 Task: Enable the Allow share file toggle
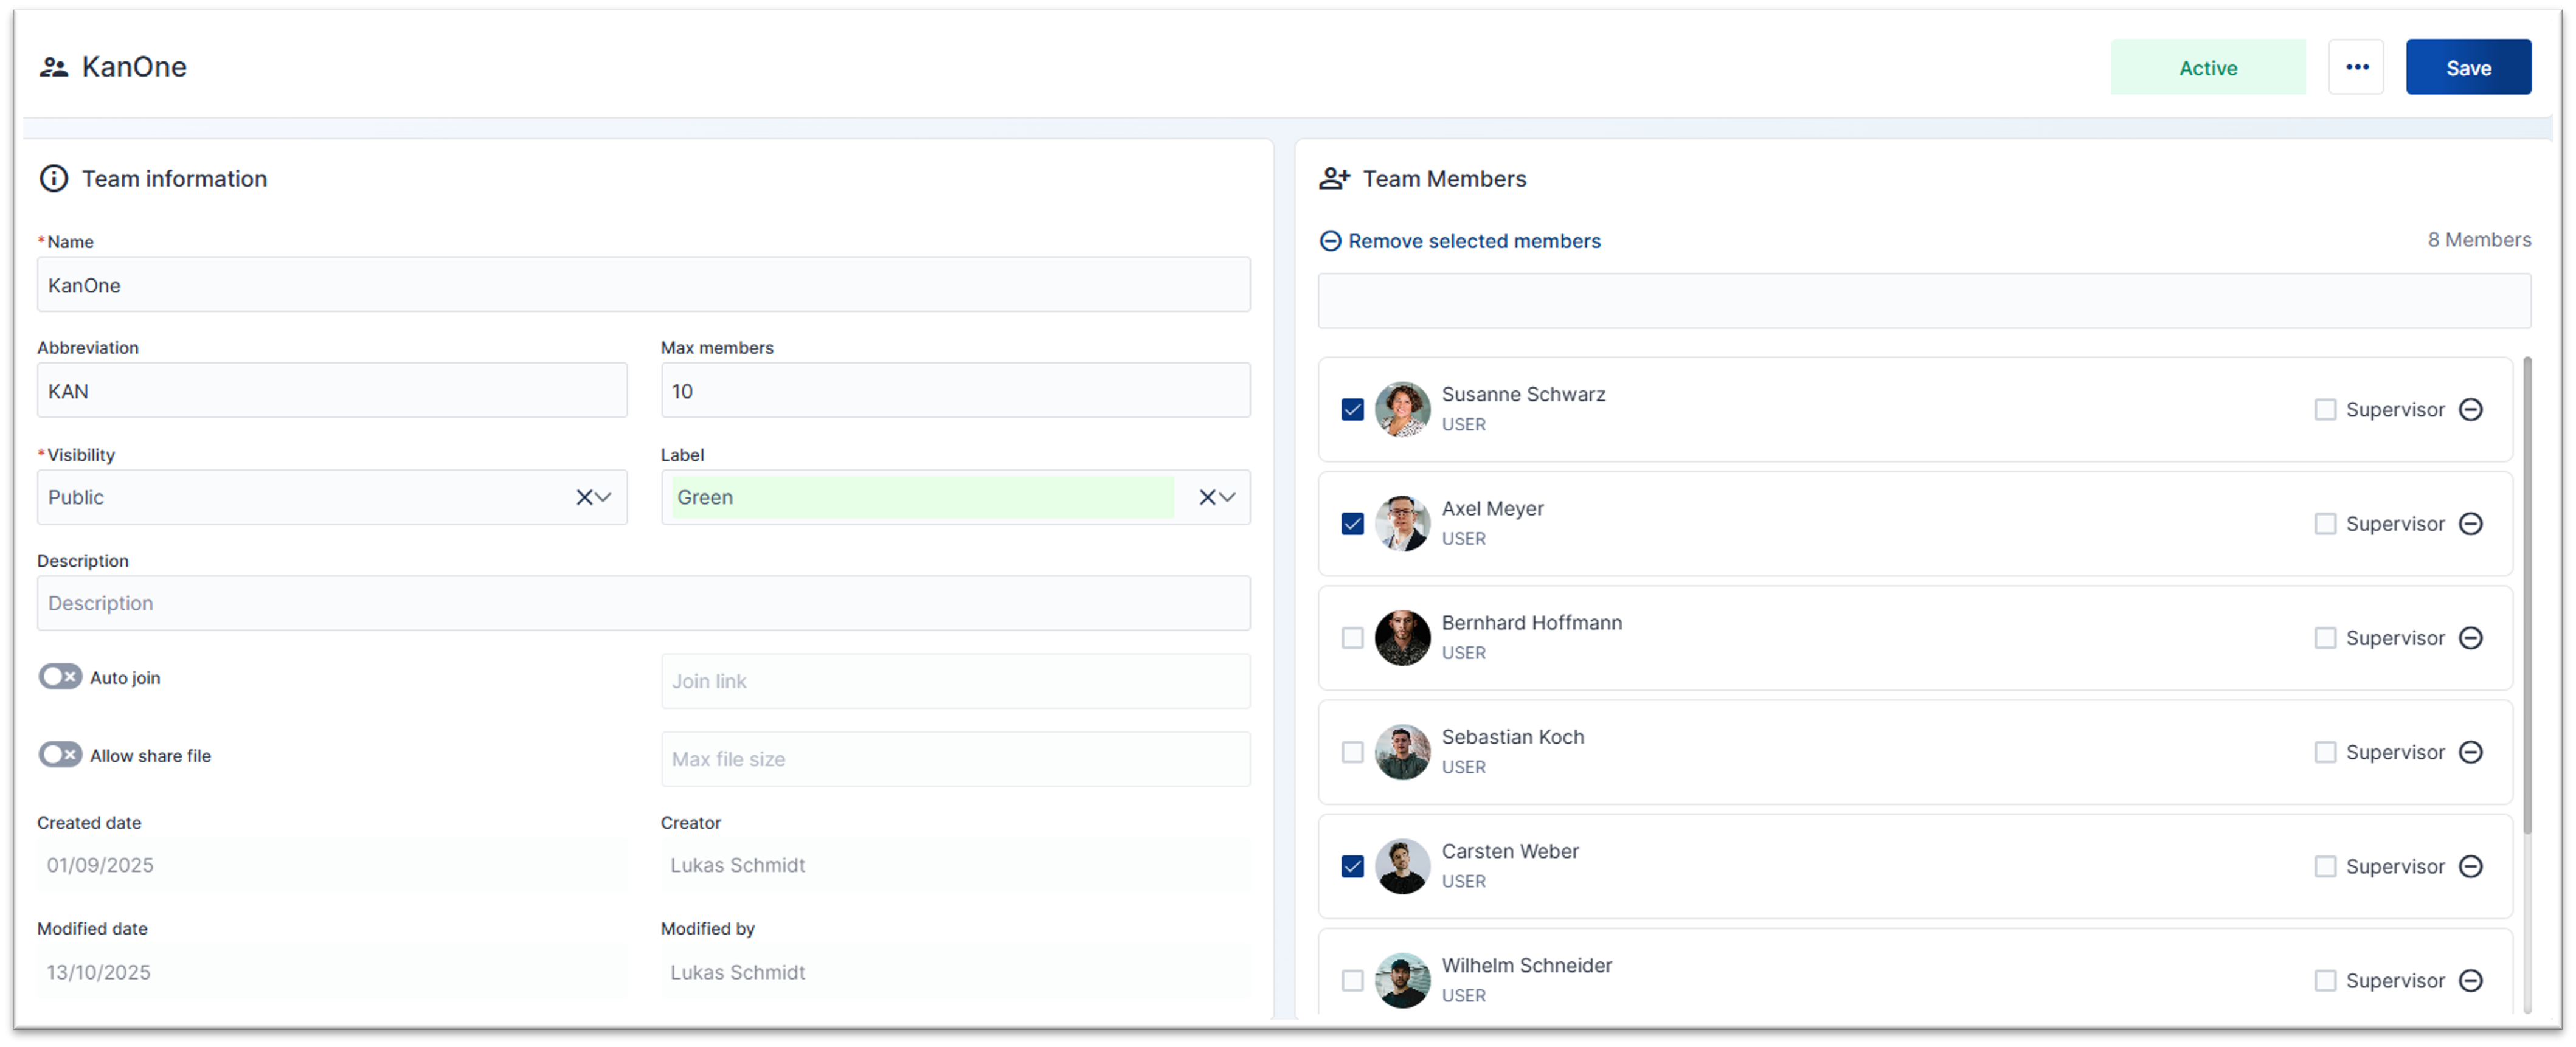60,754
